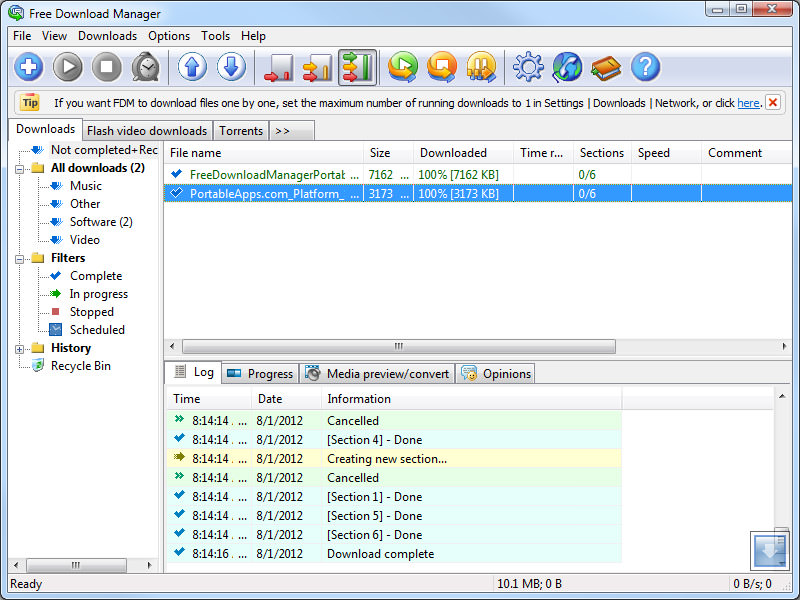Click the Stop download icon
The width and height of the screenshot is (800, 600).
107,67
